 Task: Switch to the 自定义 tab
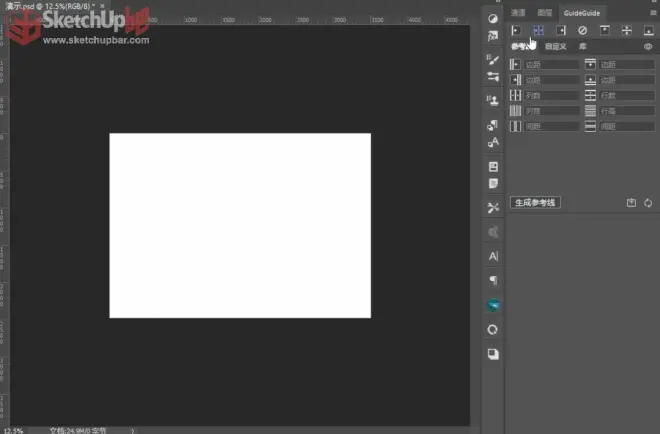[x=556, y=47]
